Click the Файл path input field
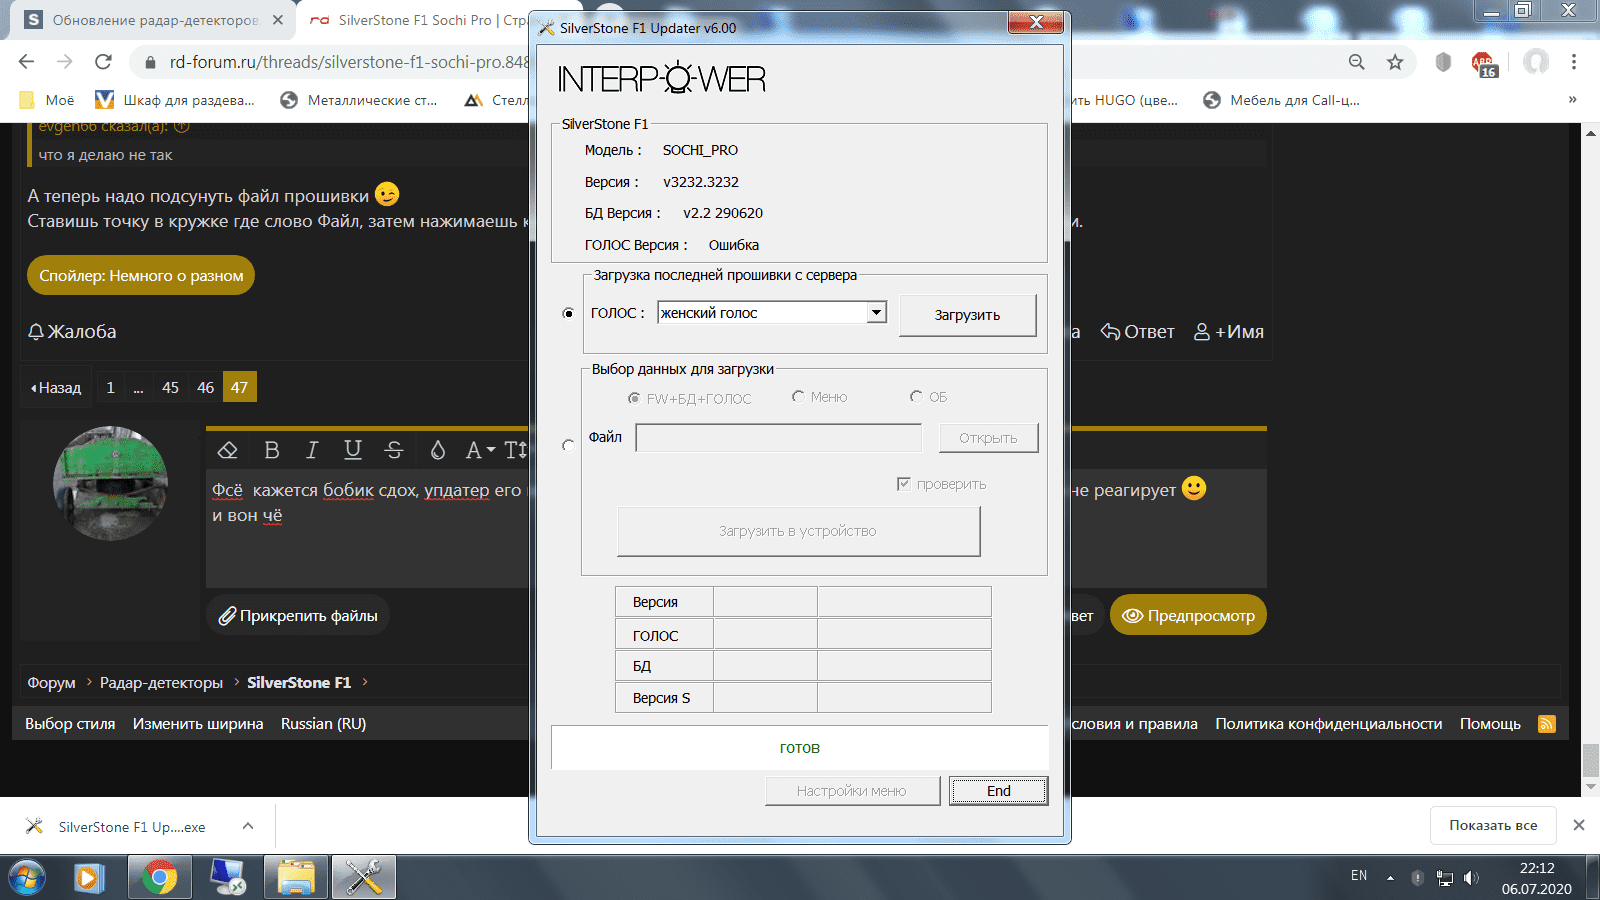Screen dimensions: 1600x900 pos(778,438)
